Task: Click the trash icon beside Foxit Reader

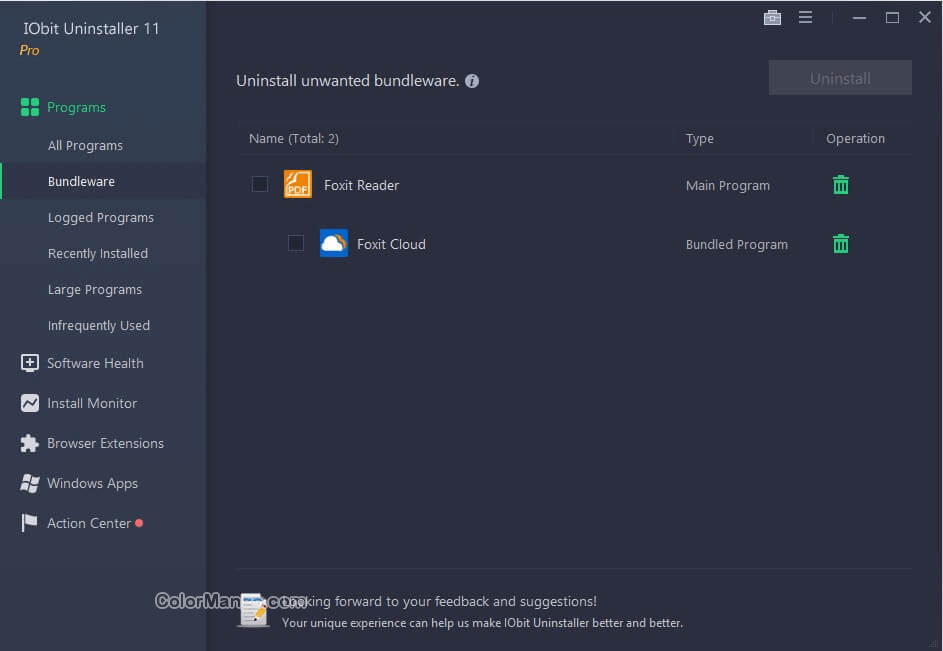Action: click(x=840, y=185)
